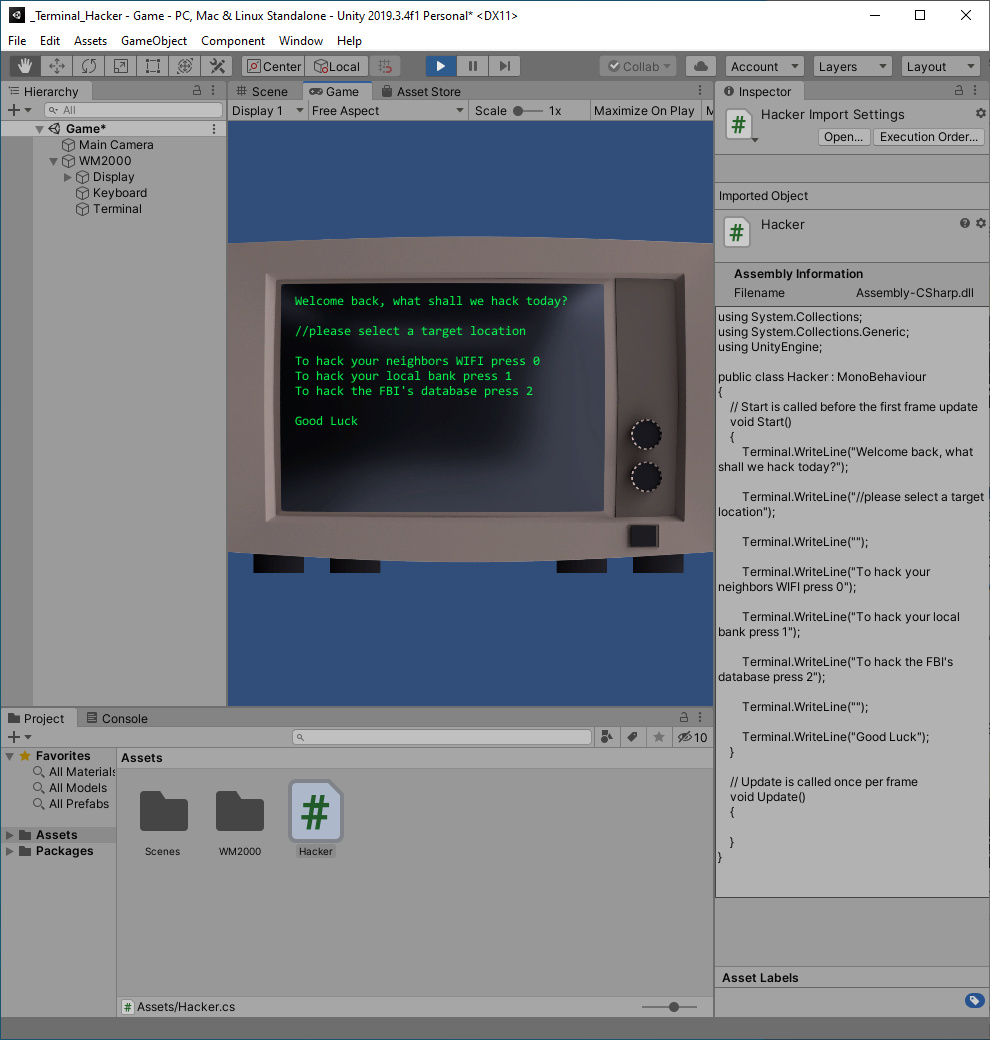Adjust the Game view Scale slider
990x1040 pixels.
519,111
